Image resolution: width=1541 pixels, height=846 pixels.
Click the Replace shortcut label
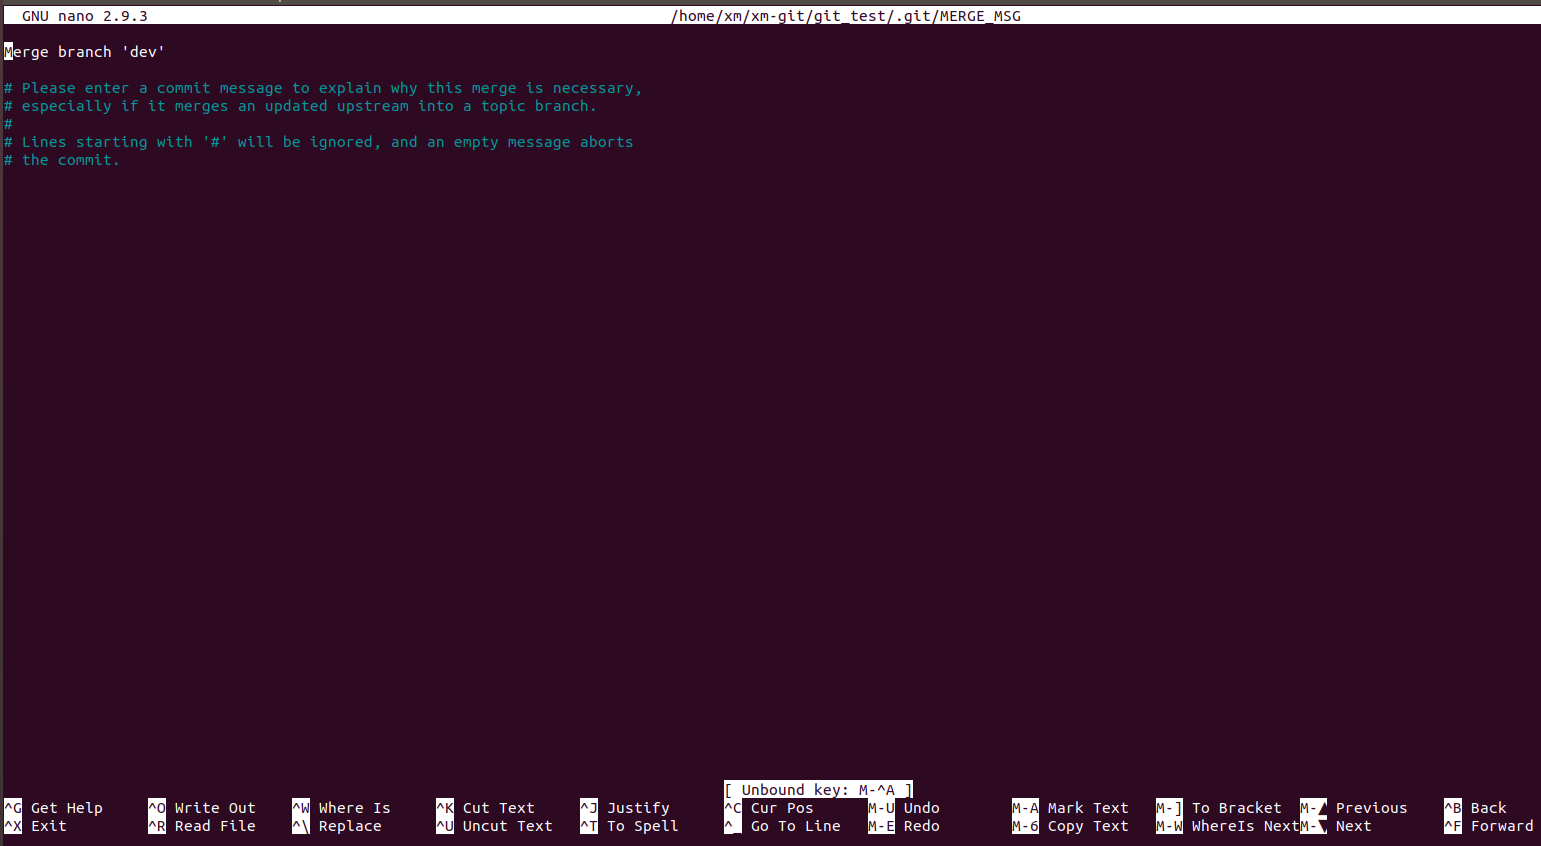tap(352, 826)
